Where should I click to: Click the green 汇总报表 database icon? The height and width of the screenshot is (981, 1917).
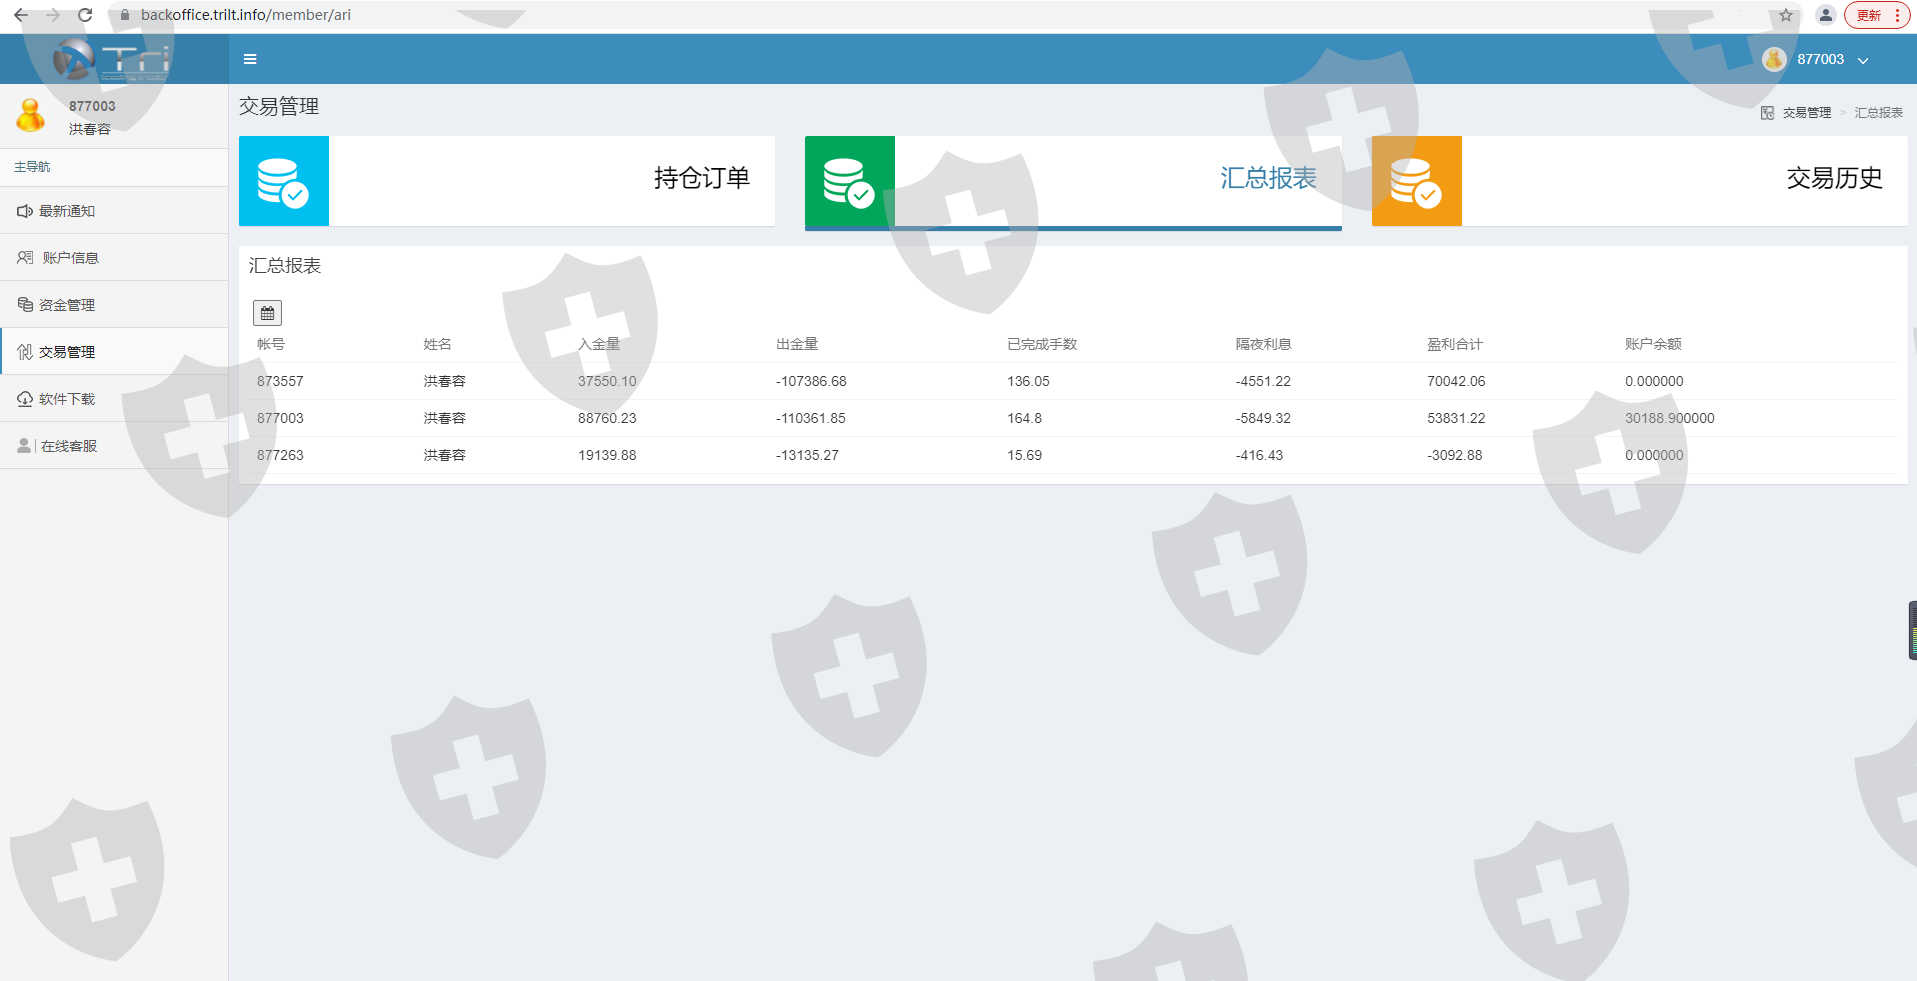tap(849, 181)
